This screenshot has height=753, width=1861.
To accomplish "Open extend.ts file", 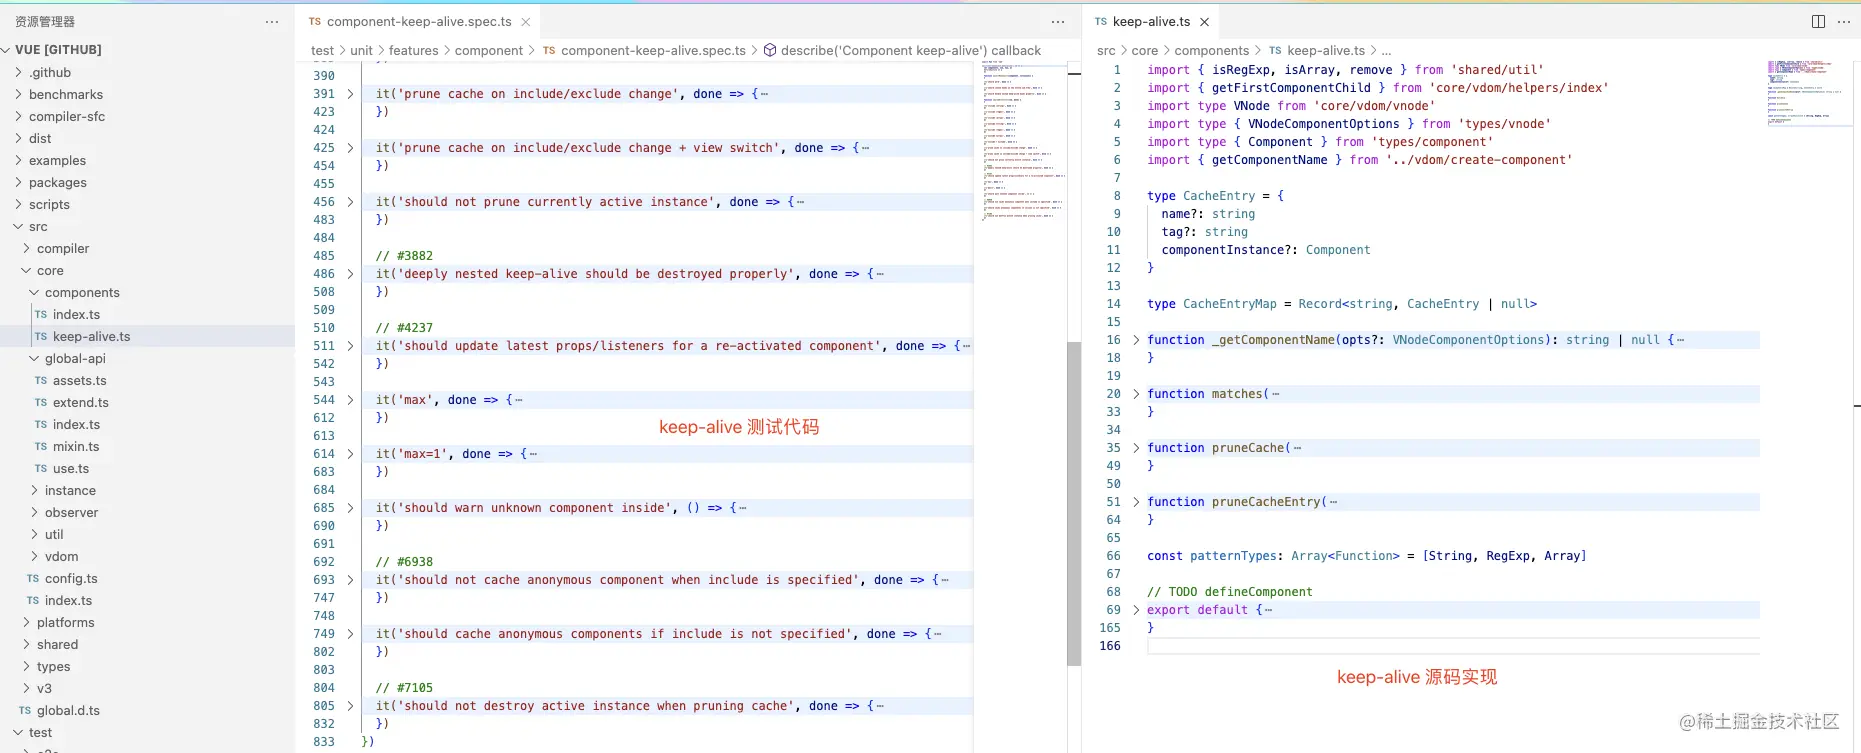I will (80, 402).
